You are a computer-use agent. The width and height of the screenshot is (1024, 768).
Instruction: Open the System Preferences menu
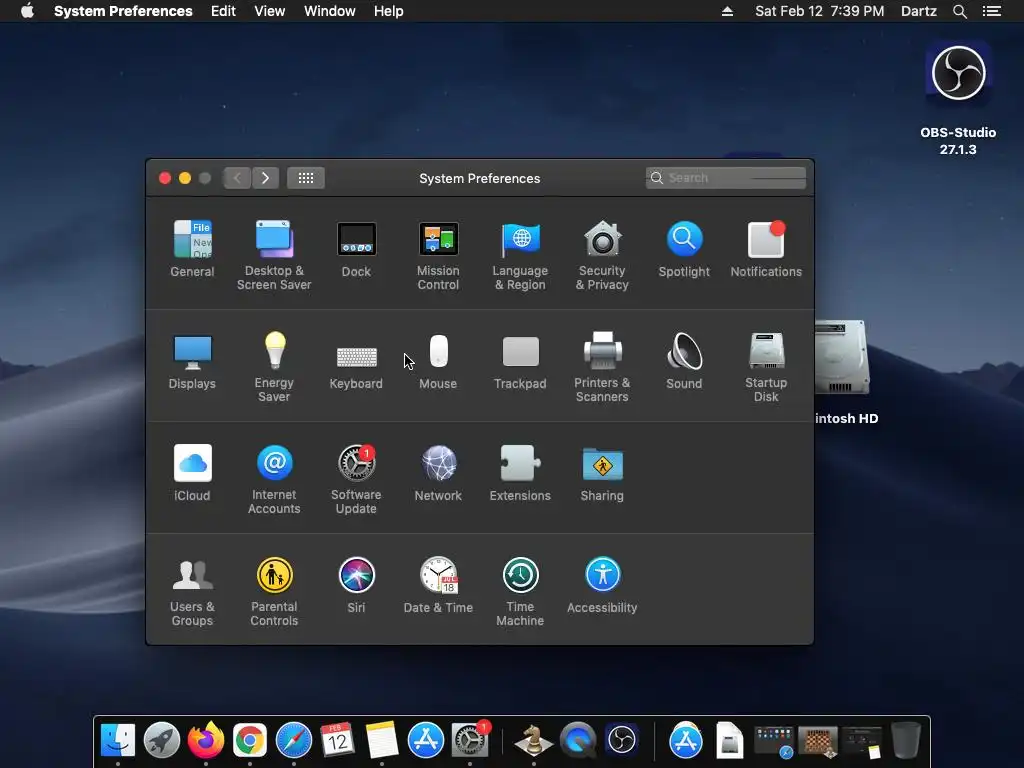(123, 11)
